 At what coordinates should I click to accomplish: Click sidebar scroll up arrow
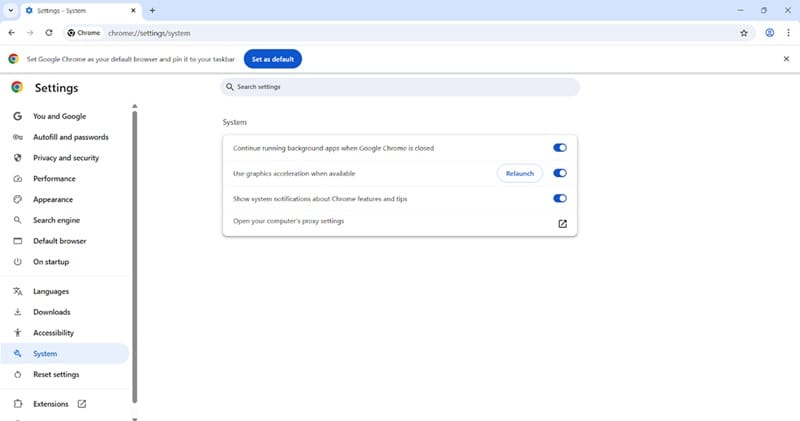135,106
